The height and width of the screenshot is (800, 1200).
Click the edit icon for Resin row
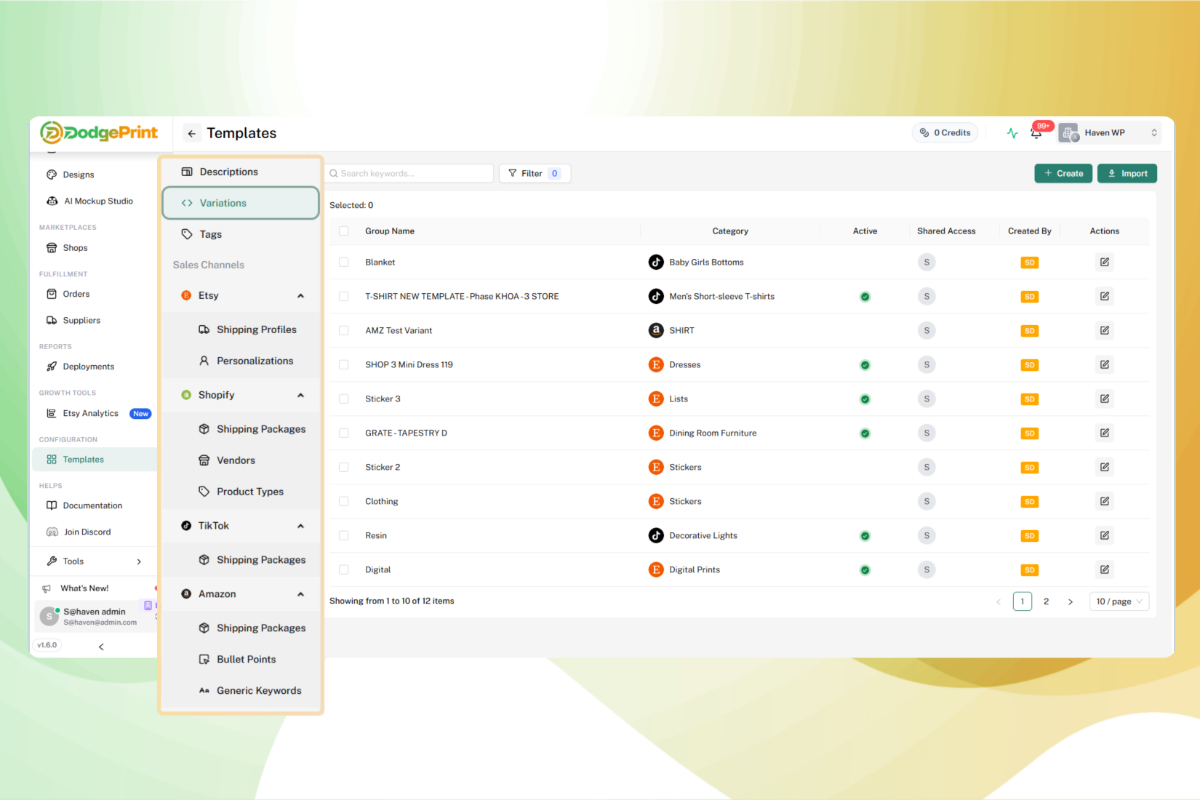pos(1104,535)
